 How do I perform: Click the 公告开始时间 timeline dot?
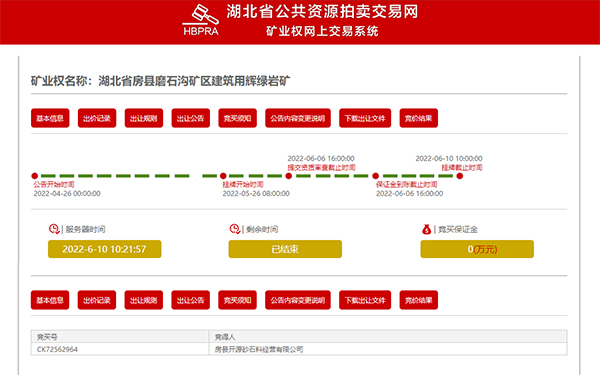click(35, 176)
